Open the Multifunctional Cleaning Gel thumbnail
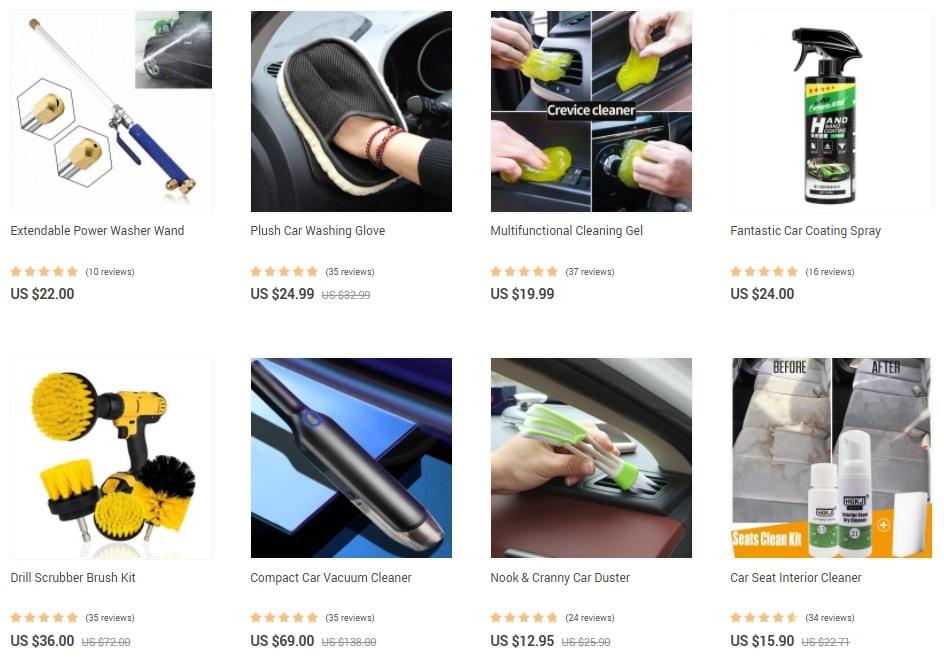The height and width of the screenshot is (665, 944). tap(591, 111)
